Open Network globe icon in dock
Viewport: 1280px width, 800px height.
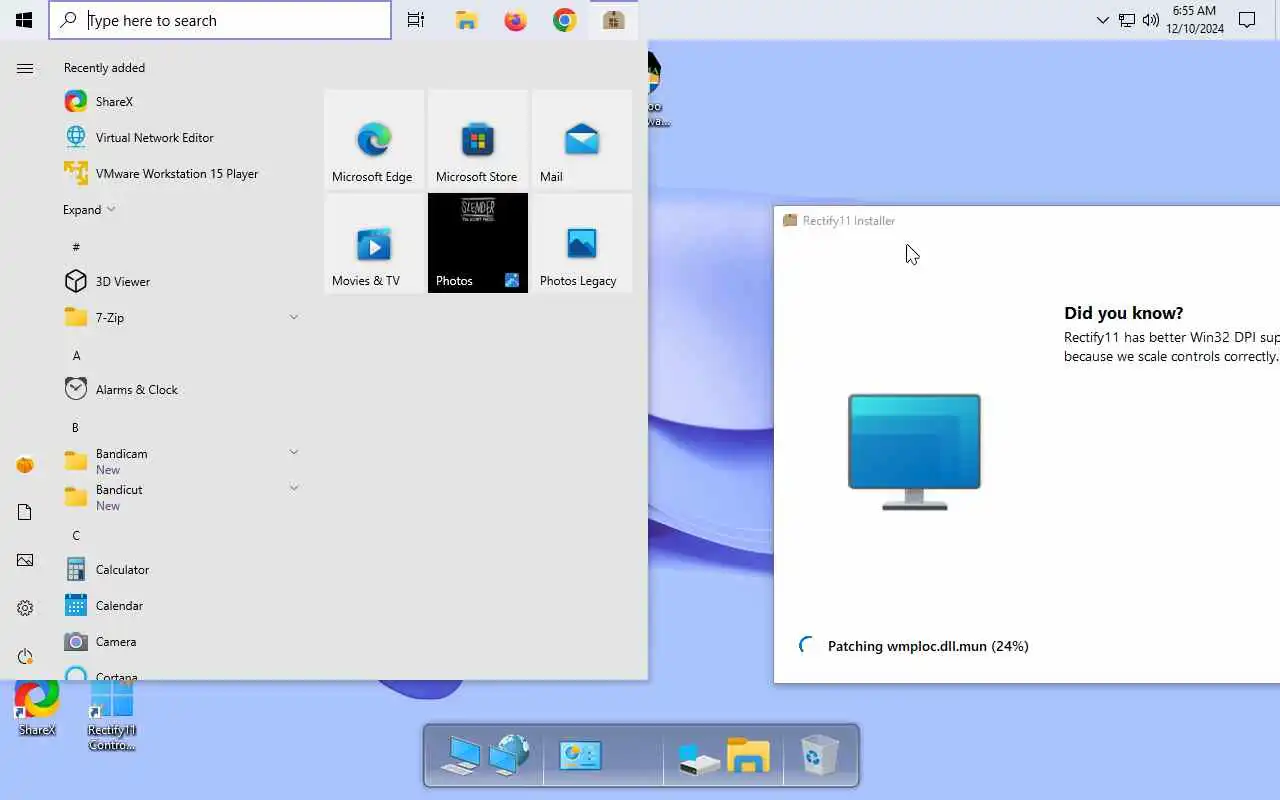(510, 755)
